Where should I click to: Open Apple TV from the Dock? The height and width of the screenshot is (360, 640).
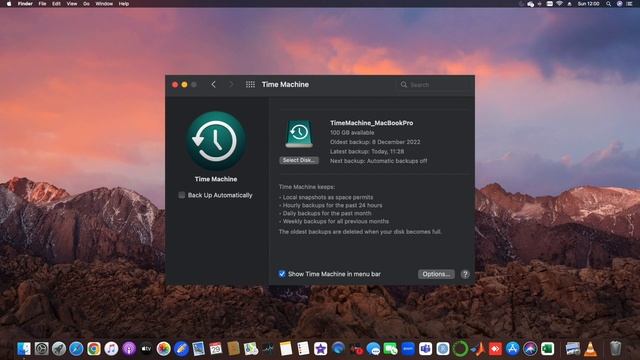[146, 349]
